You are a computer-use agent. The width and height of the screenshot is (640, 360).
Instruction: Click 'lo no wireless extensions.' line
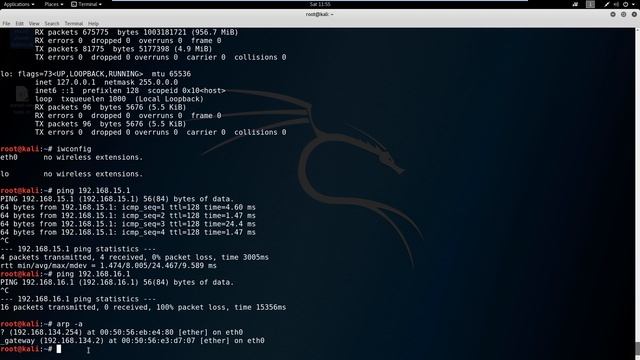point(71,174)
